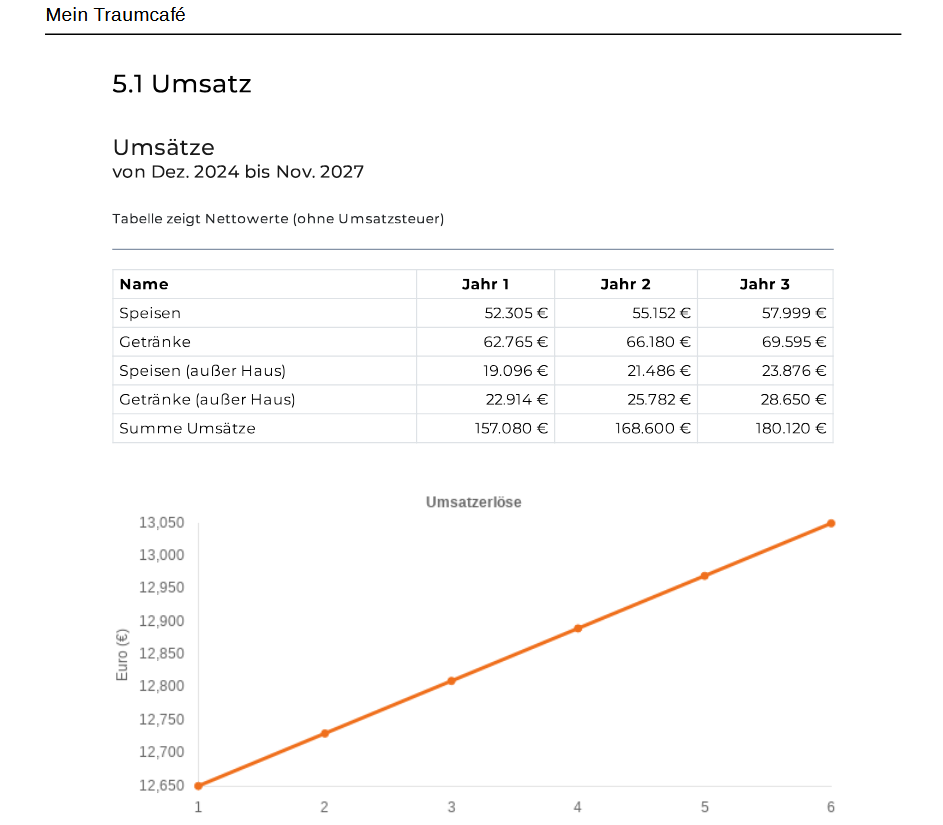Click the 12,900 y-axis label
Viewport: 943px width, 825px height.
[161, 621]
